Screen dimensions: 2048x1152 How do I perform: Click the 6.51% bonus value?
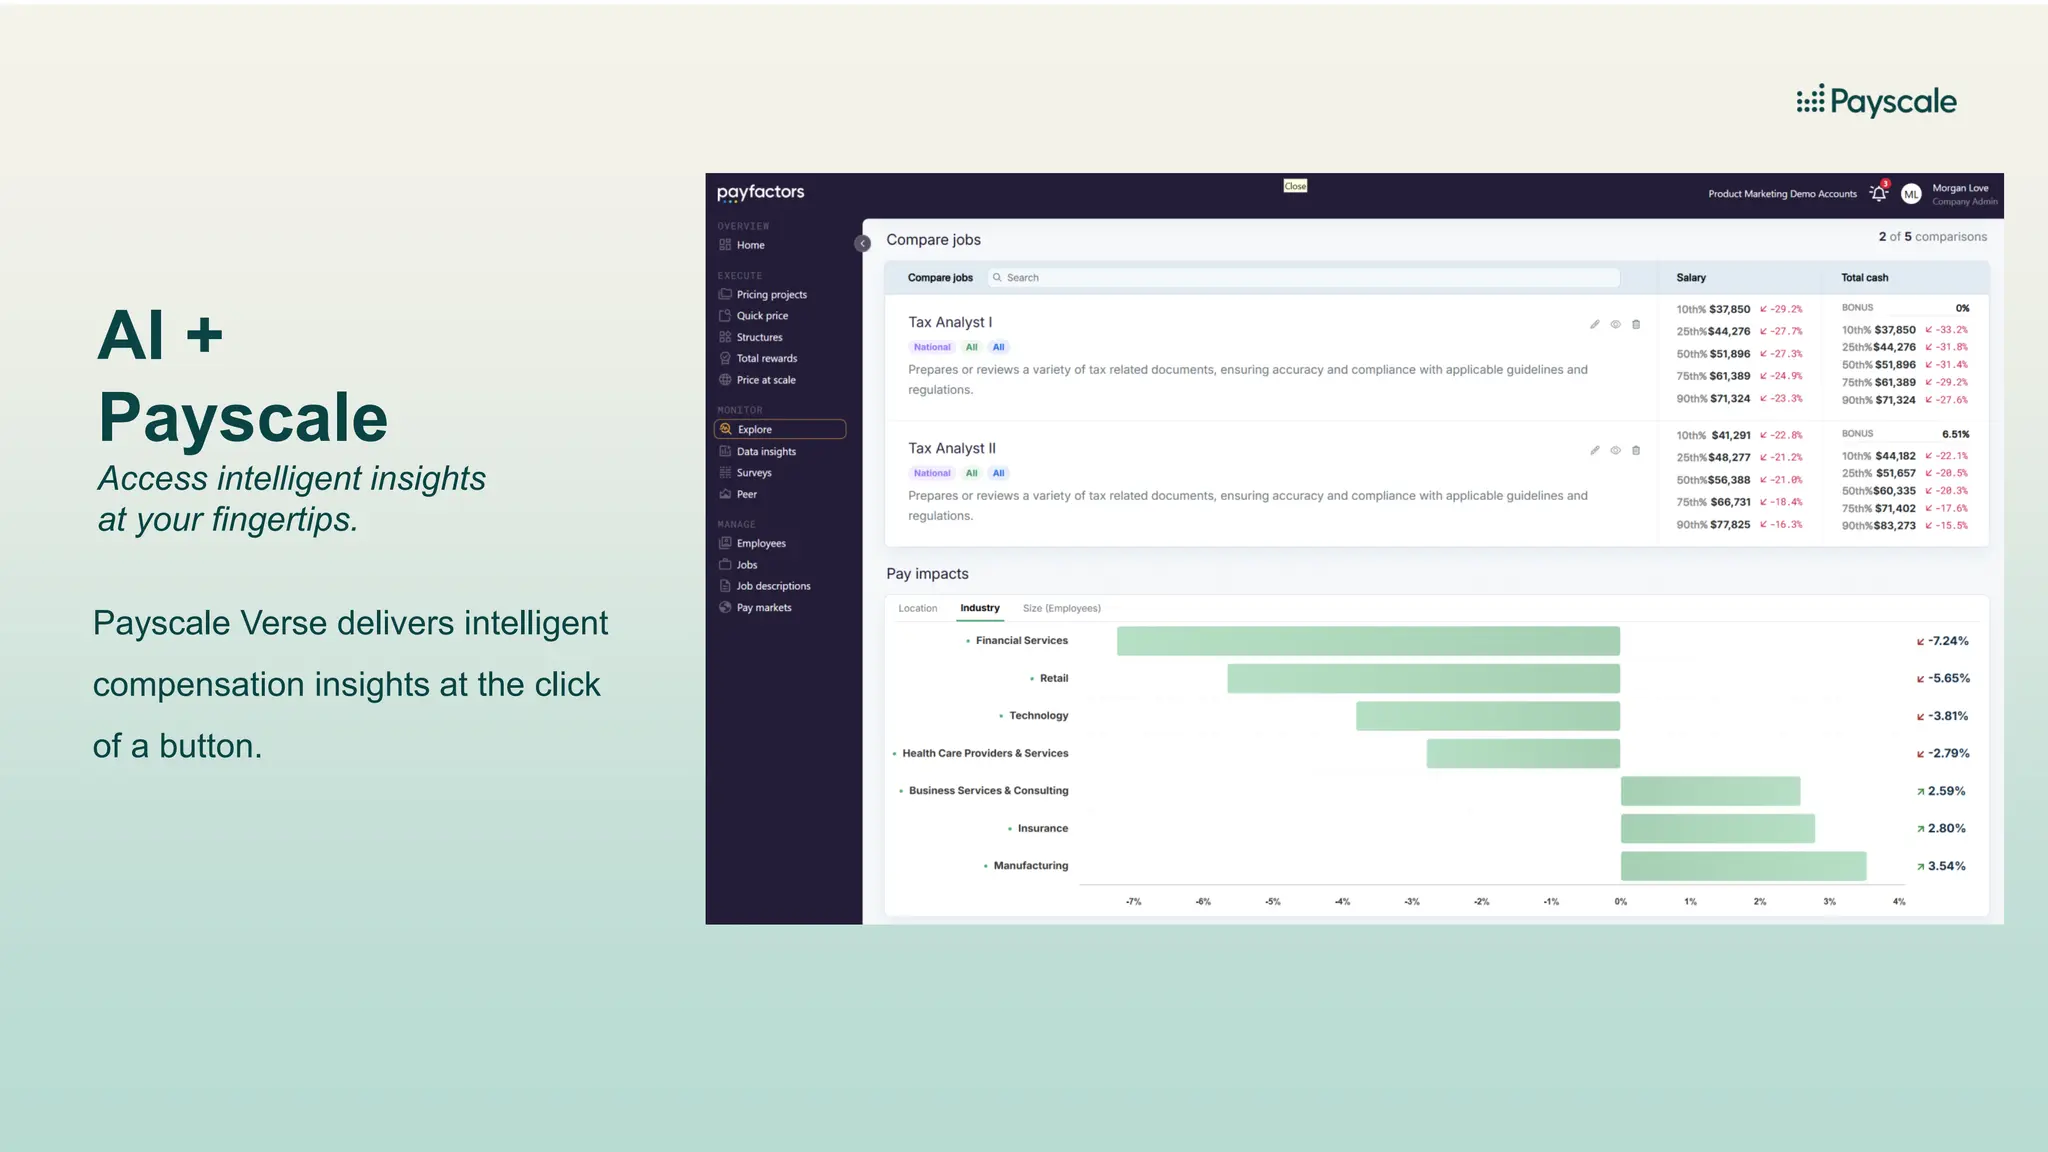pos(1955,434)
